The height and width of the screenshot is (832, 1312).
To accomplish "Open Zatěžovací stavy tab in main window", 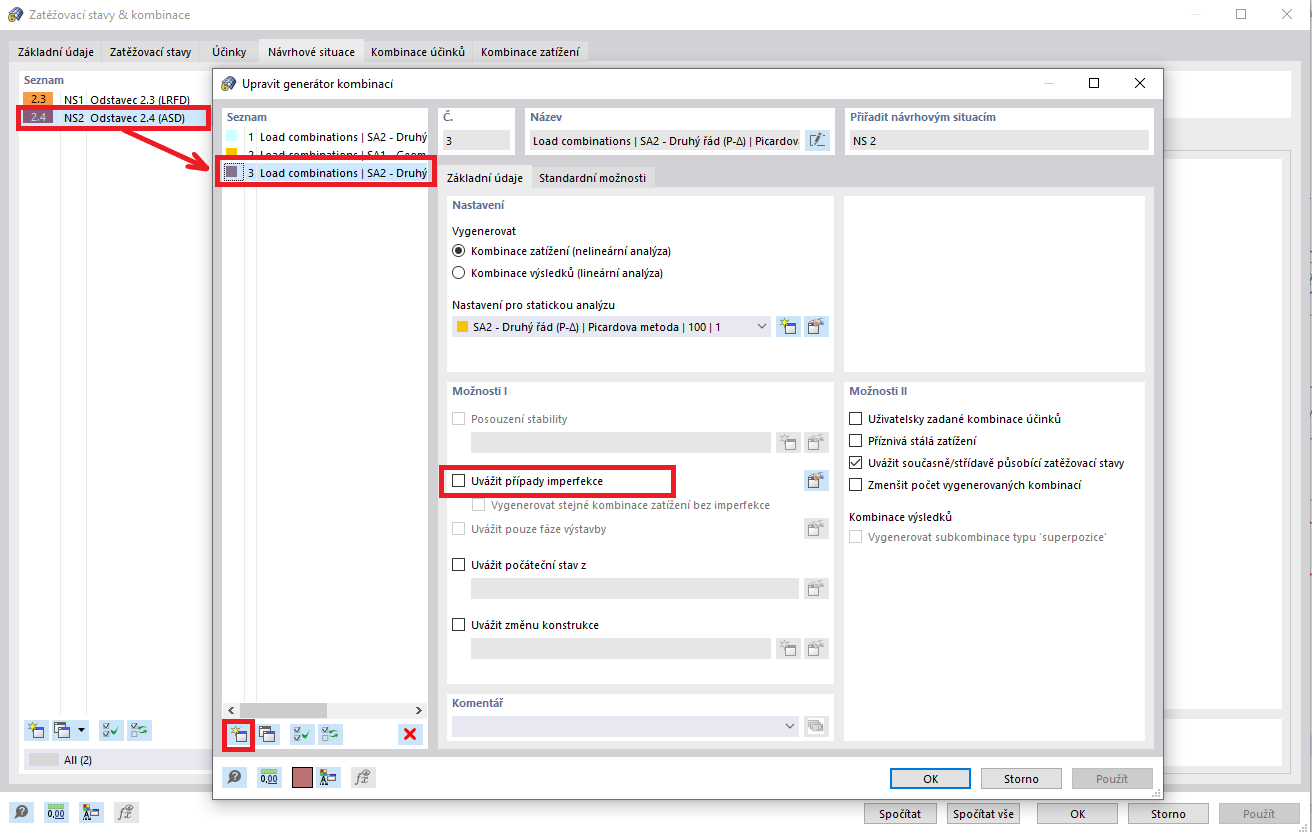I will [150, 52].
